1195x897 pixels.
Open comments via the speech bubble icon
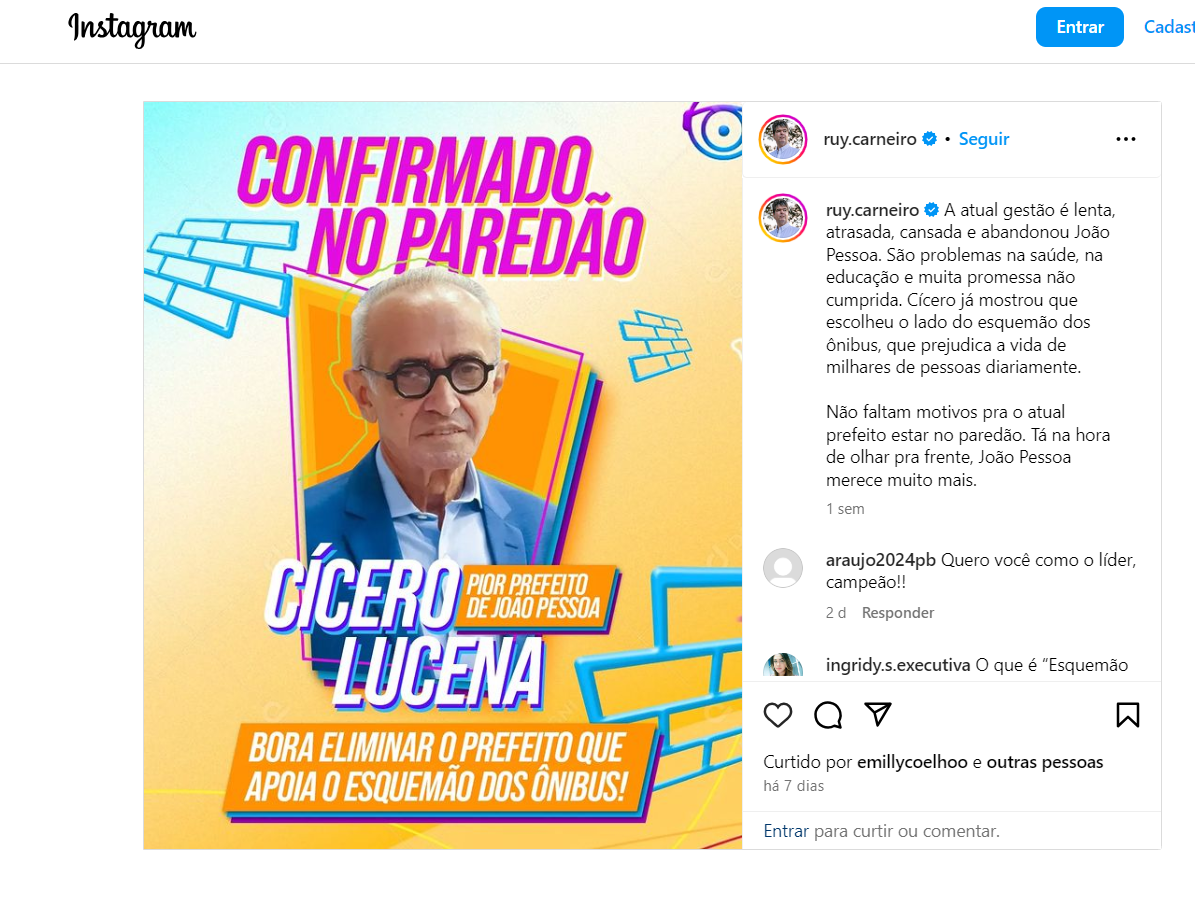(x=828, y=715)
